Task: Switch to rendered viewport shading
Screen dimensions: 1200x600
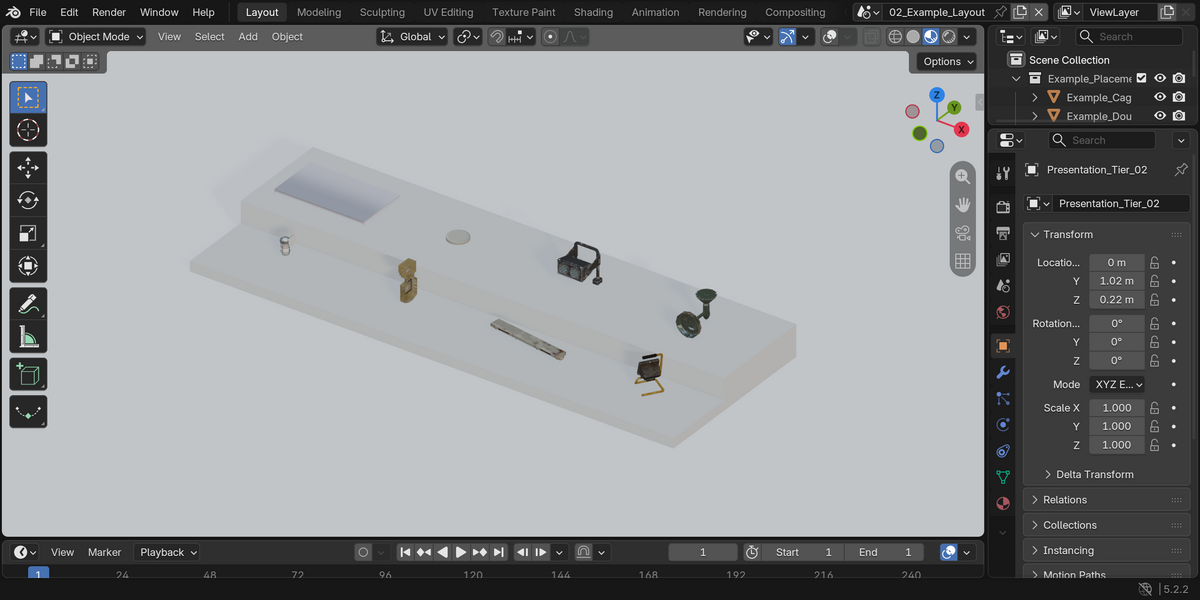Action: point(949,37)
